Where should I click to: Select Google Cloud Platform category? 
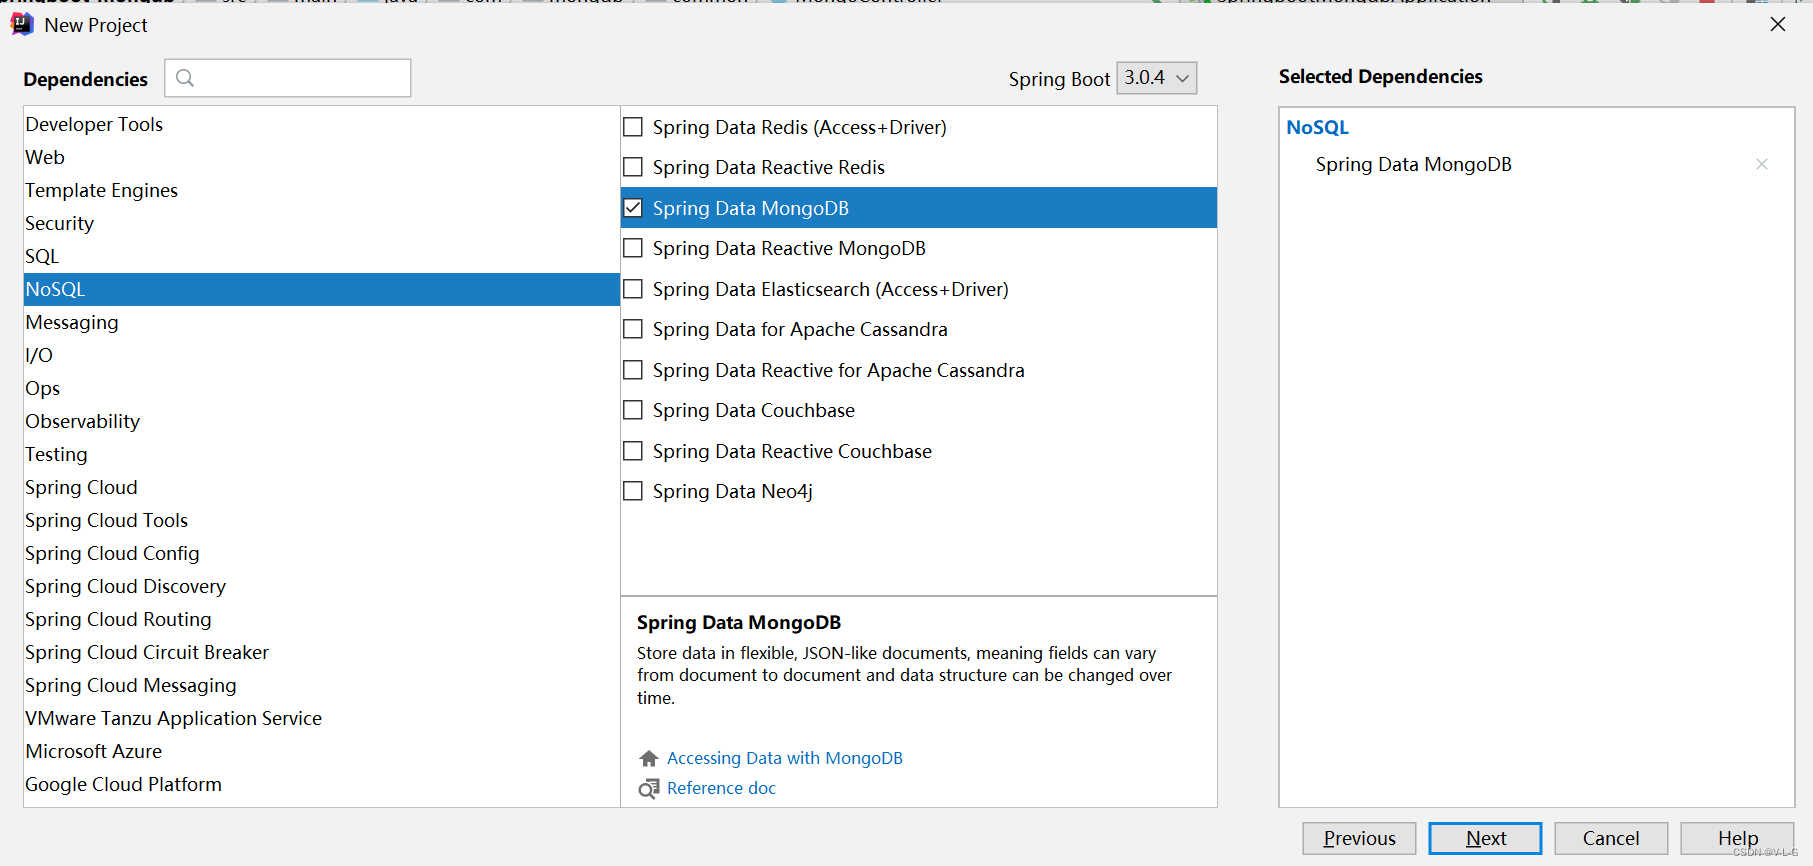point(321,784)
